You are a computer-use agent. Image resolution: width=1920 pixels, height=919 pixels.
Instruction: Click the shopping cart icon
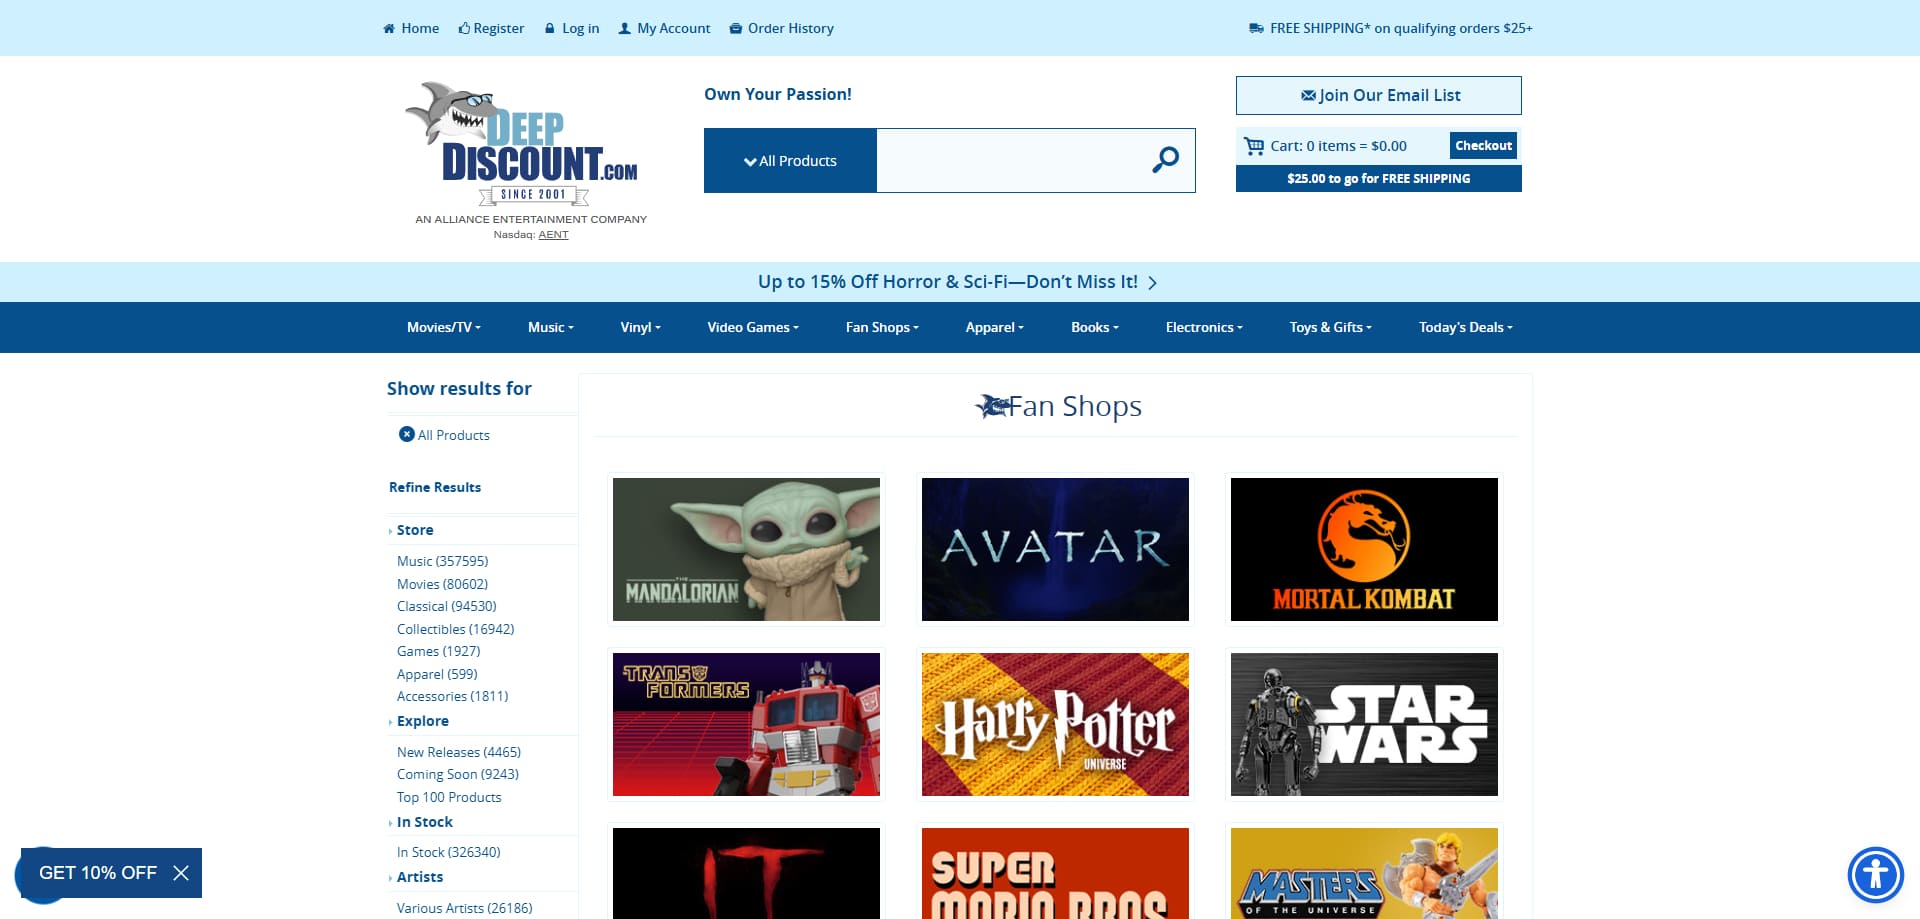1254,146
